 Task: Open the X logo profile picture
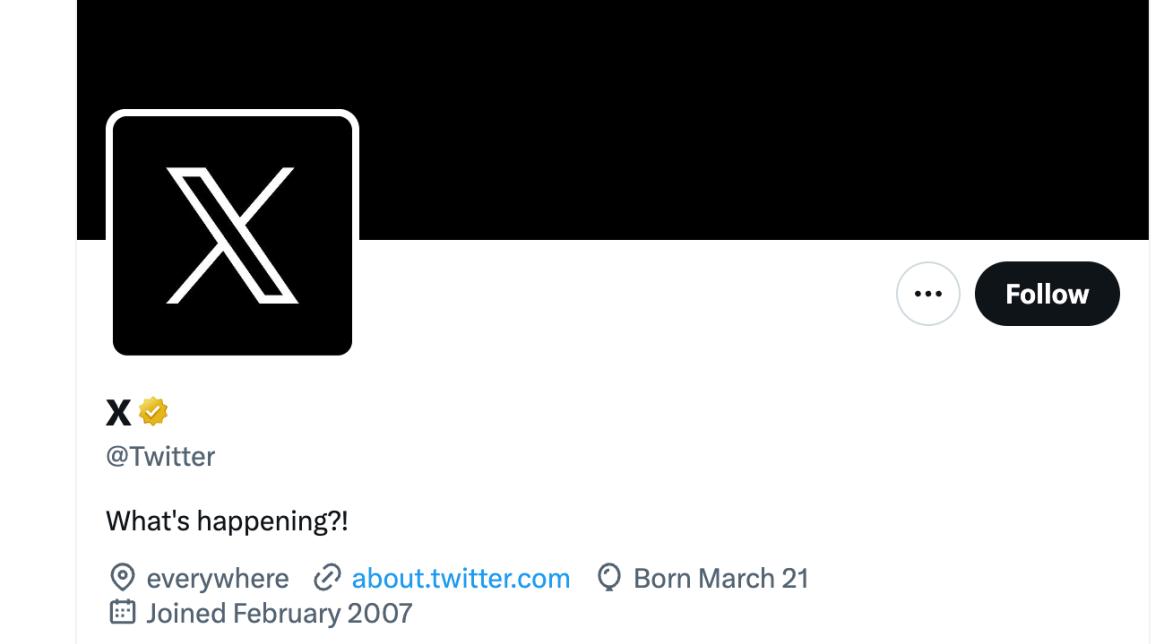pos(232,235)
